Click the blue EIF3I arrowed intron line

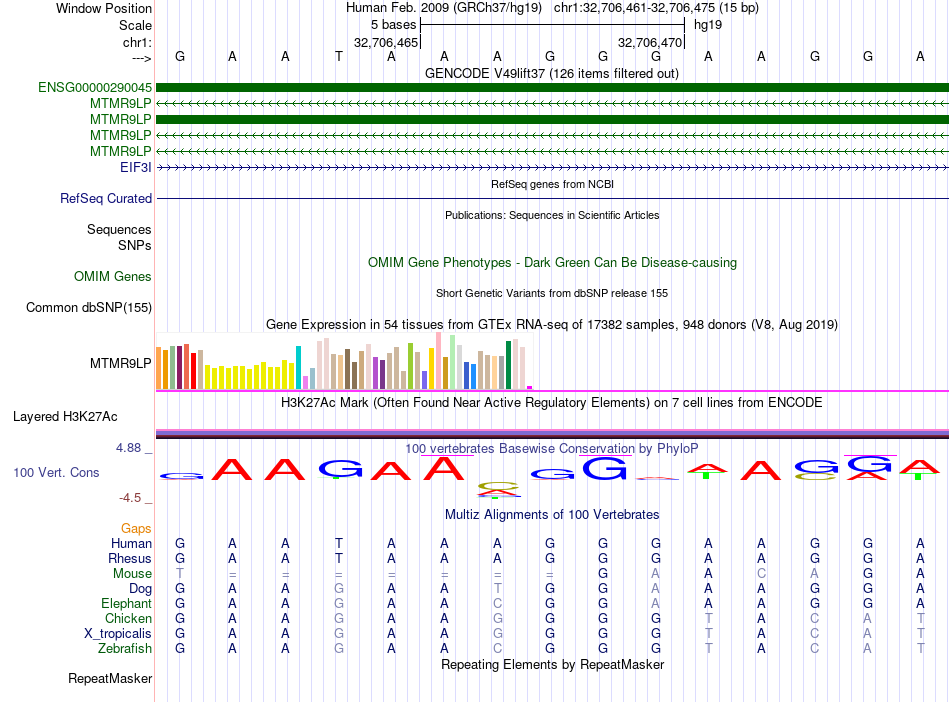552,167
